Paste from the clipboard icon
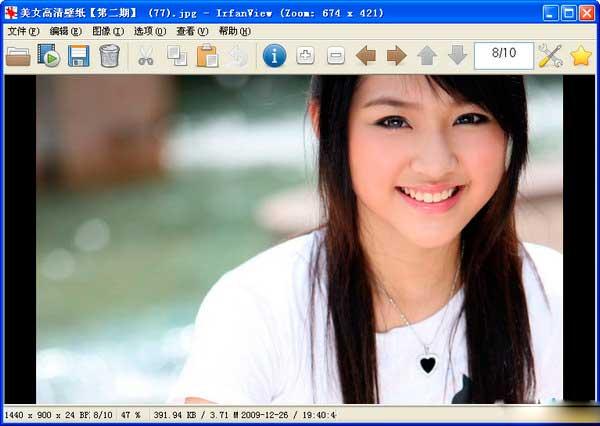This screenshot has height=426, width=600. (207, 56)
